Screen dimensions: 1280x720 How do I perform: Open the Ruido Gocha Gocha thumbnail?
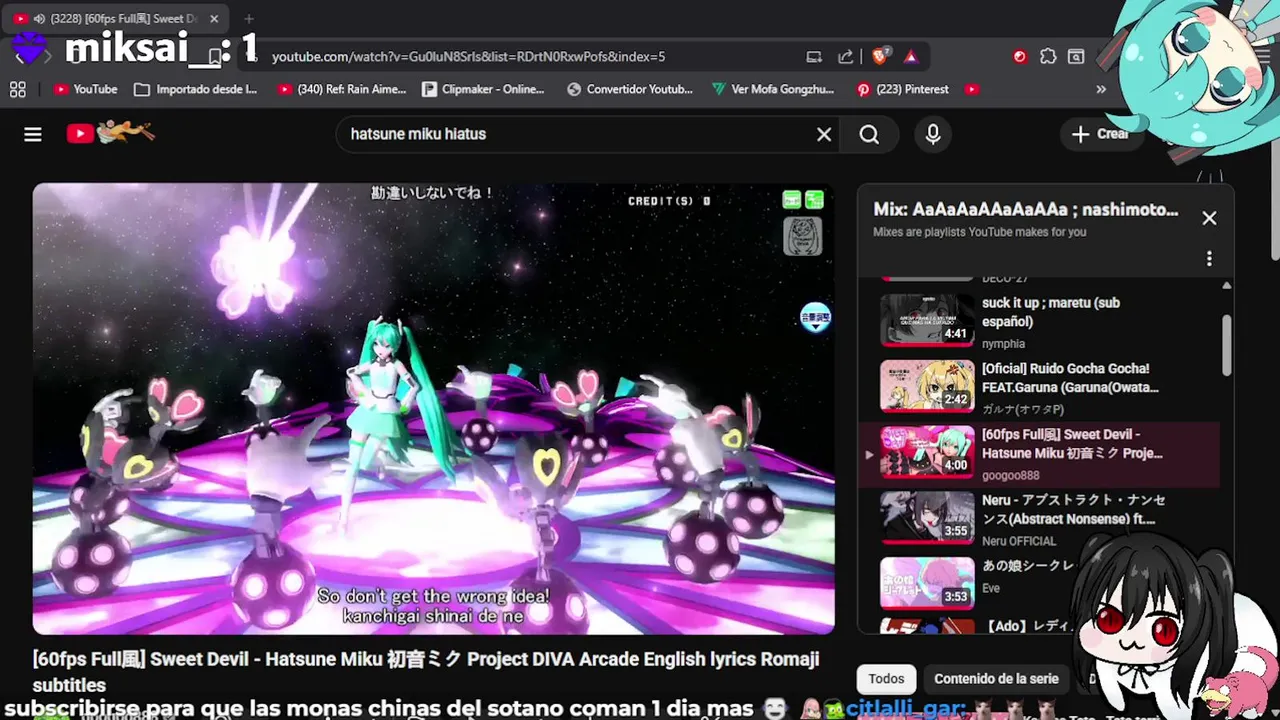(x=927, y=386)
